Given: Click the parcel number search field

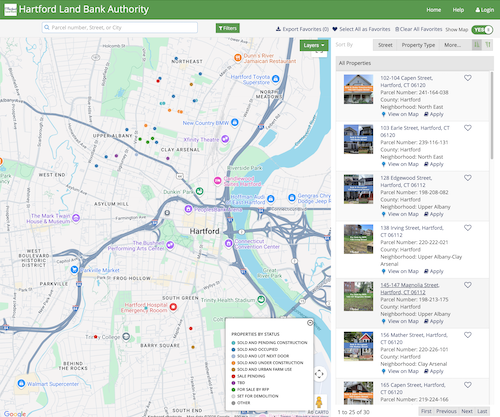Looking at the screenshot, I should point(120,28).
